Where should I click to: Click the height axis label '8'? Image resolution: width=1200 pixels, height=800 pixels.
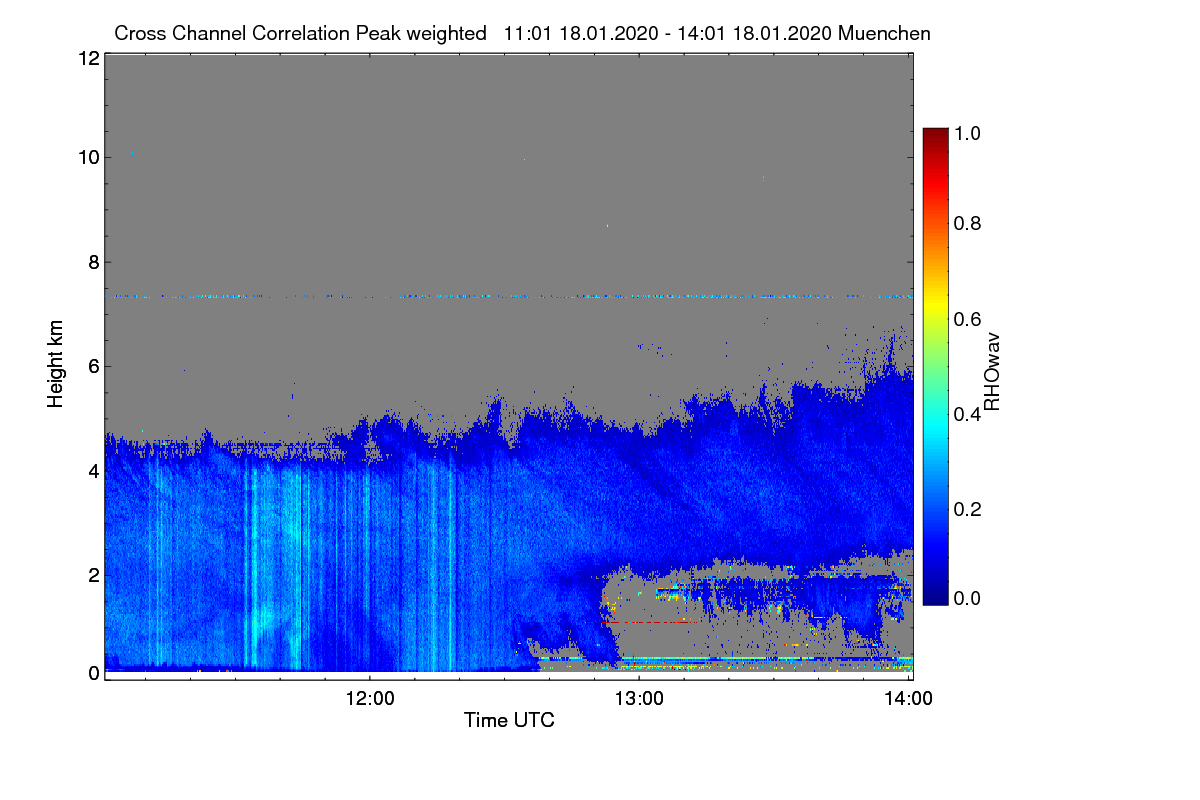[93, 262]
